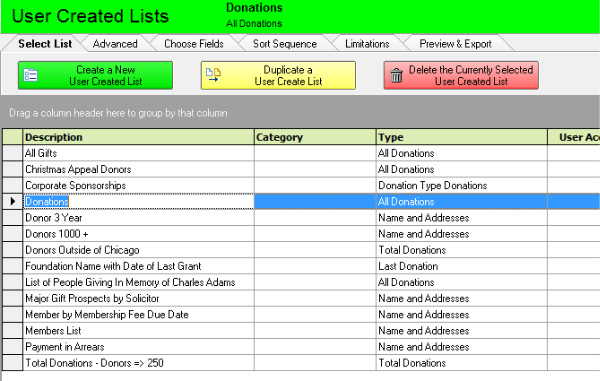Sort by the Description column header
The image size is (600, 381).
point(139,137)
